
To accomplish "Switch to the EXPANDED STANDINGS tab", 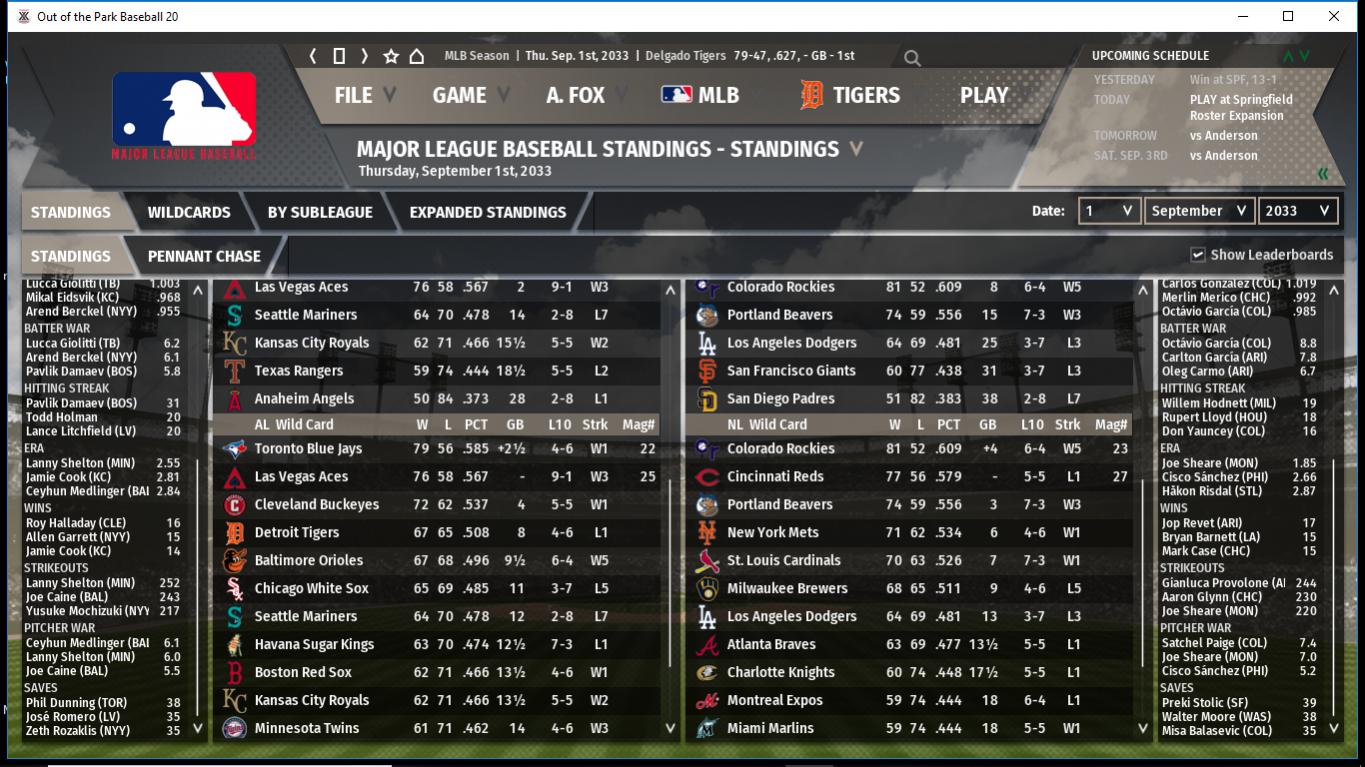I will click(x=487, y=212).
